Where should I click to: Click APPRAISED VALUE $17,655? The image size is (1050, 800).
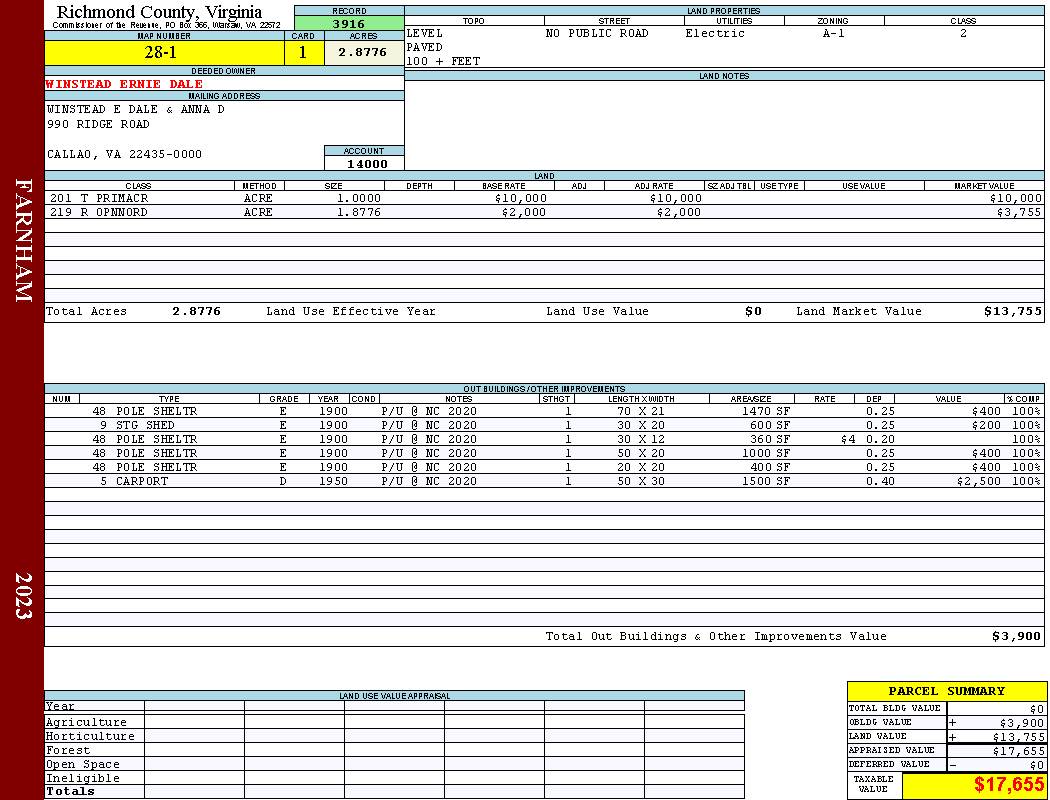(x=1019, y=751)
